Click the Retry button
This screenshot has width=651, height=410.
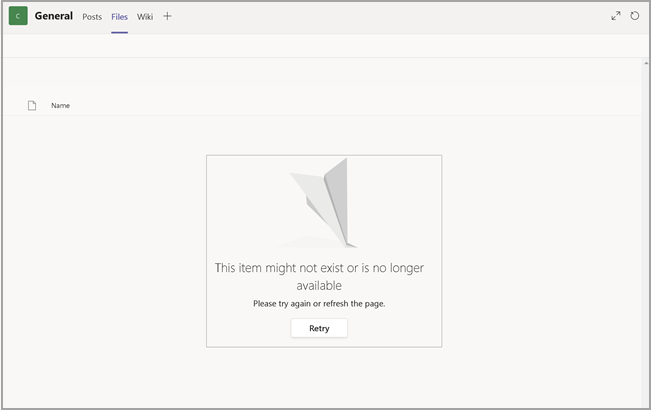coord(319,328)
